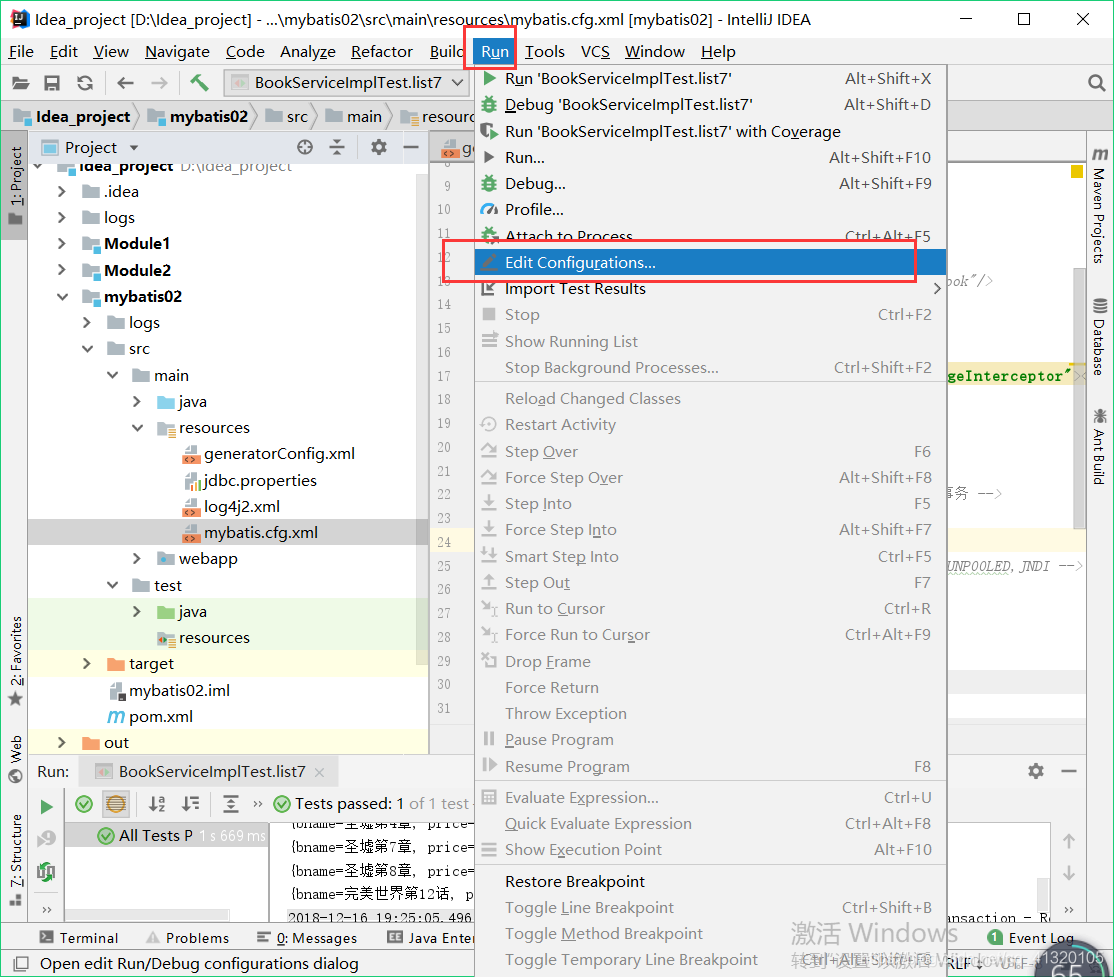Open Search Everywhere magnifier icon
The height and width of the screenshot is (977, 1114).
pos(1096,83)
